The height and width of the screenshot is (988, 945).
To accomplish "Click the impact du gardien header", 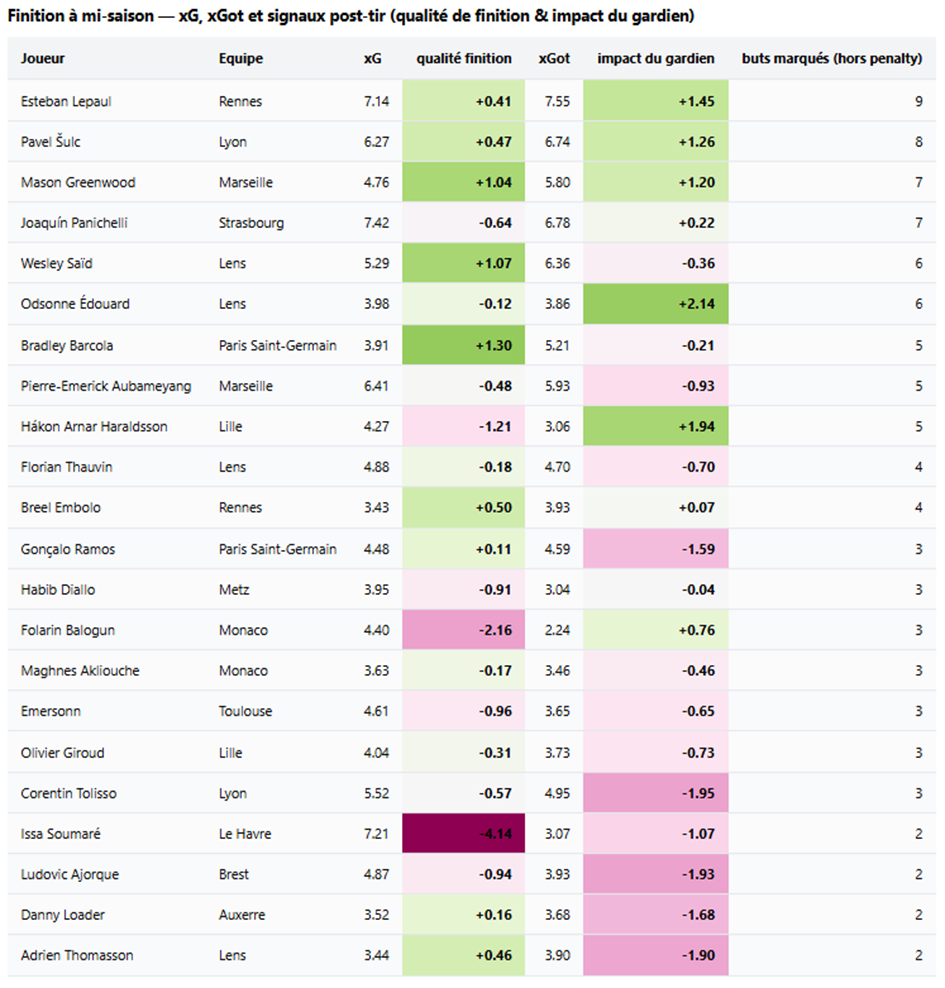I will pos(656,59).
